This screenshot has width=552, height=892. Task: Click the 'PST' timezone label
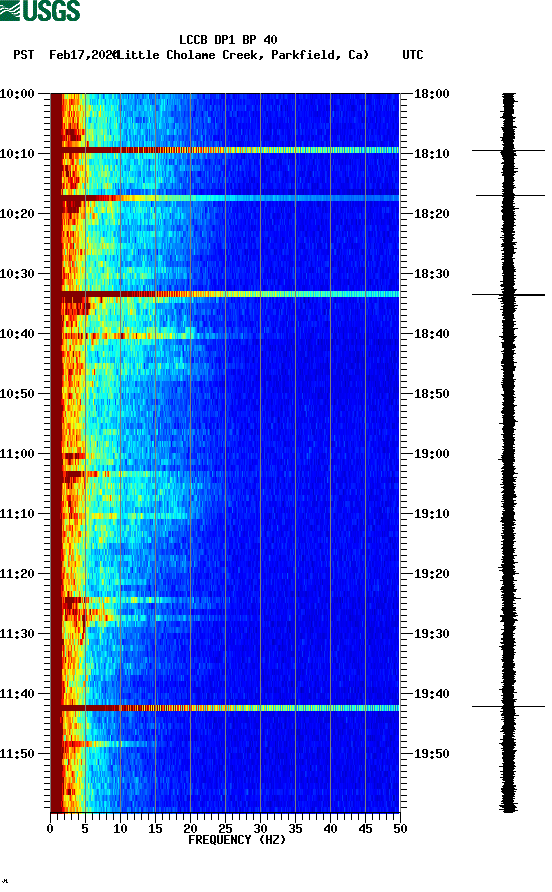24,55
